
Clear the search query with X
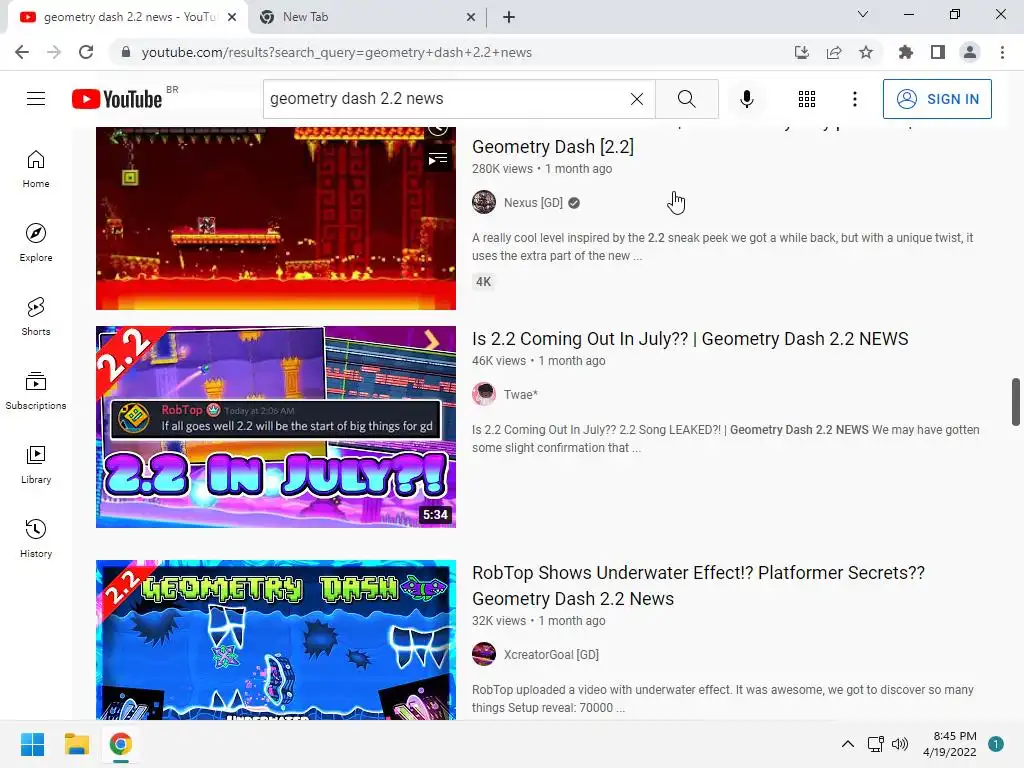point(637,99)
